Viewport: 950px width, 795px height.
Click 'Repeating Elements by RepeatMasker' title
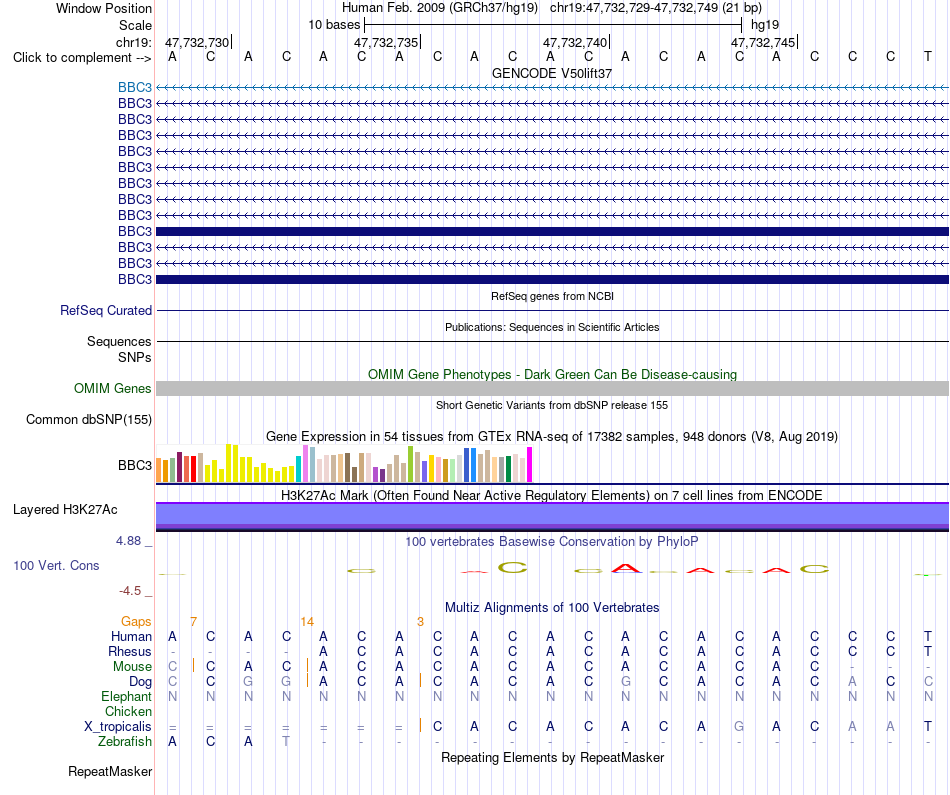click(552, 757)
